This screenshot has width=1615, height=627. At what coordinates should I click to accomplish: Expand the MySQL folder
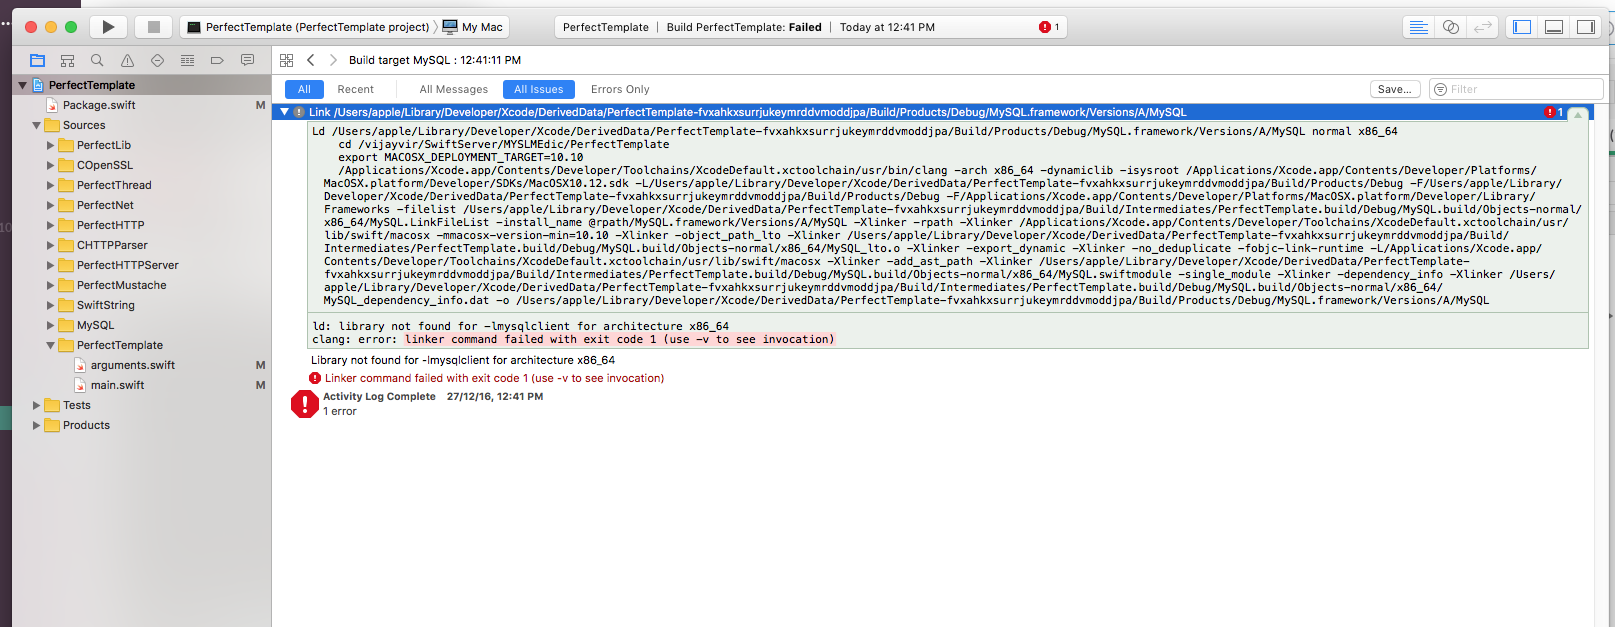click(x=50, y=325)
